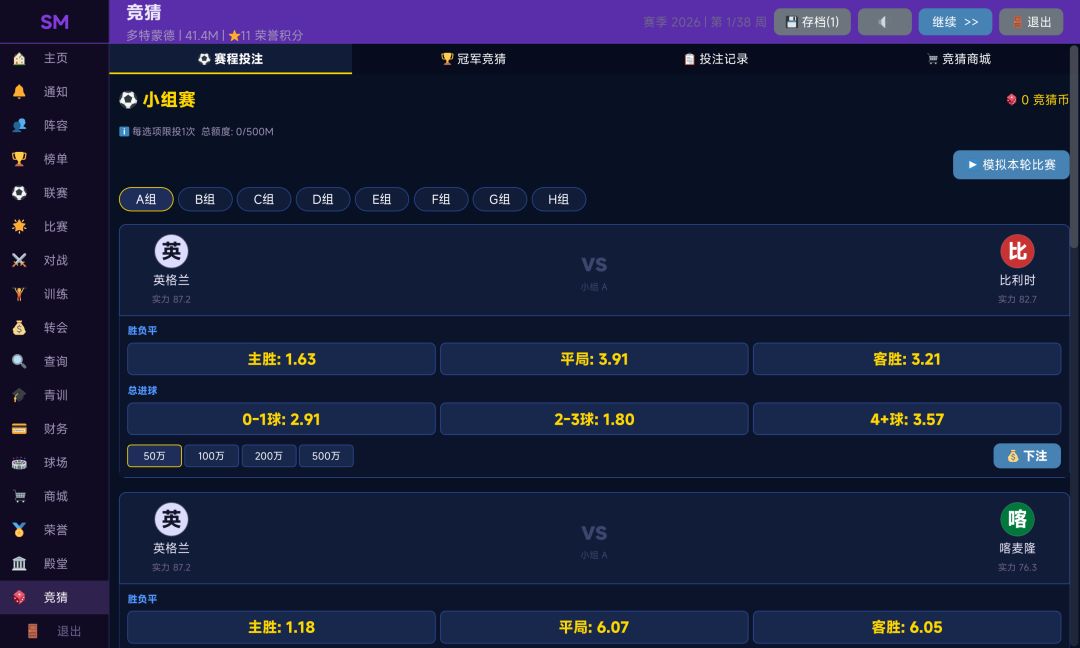Click the 商城 shopping cart icon
The image size is (1080, 648).
pyautogui.click(x=19, y=497)
